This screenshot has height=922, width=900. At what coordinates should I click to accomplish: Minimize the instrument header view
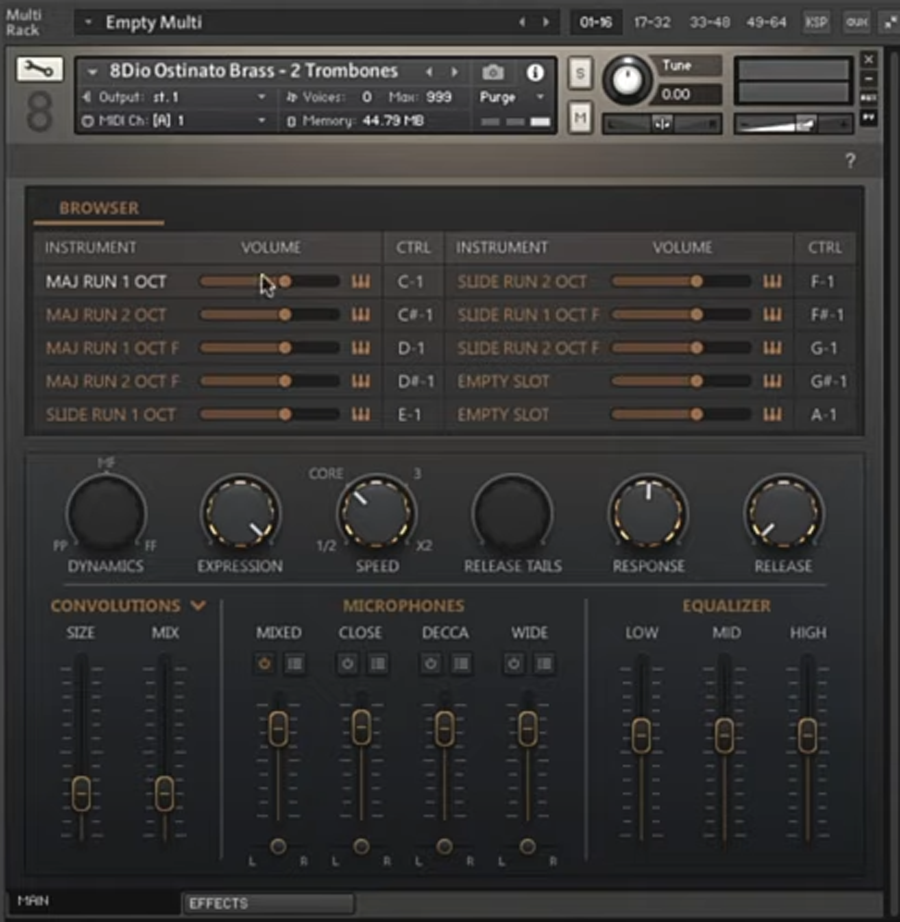(x=869, y=79)
